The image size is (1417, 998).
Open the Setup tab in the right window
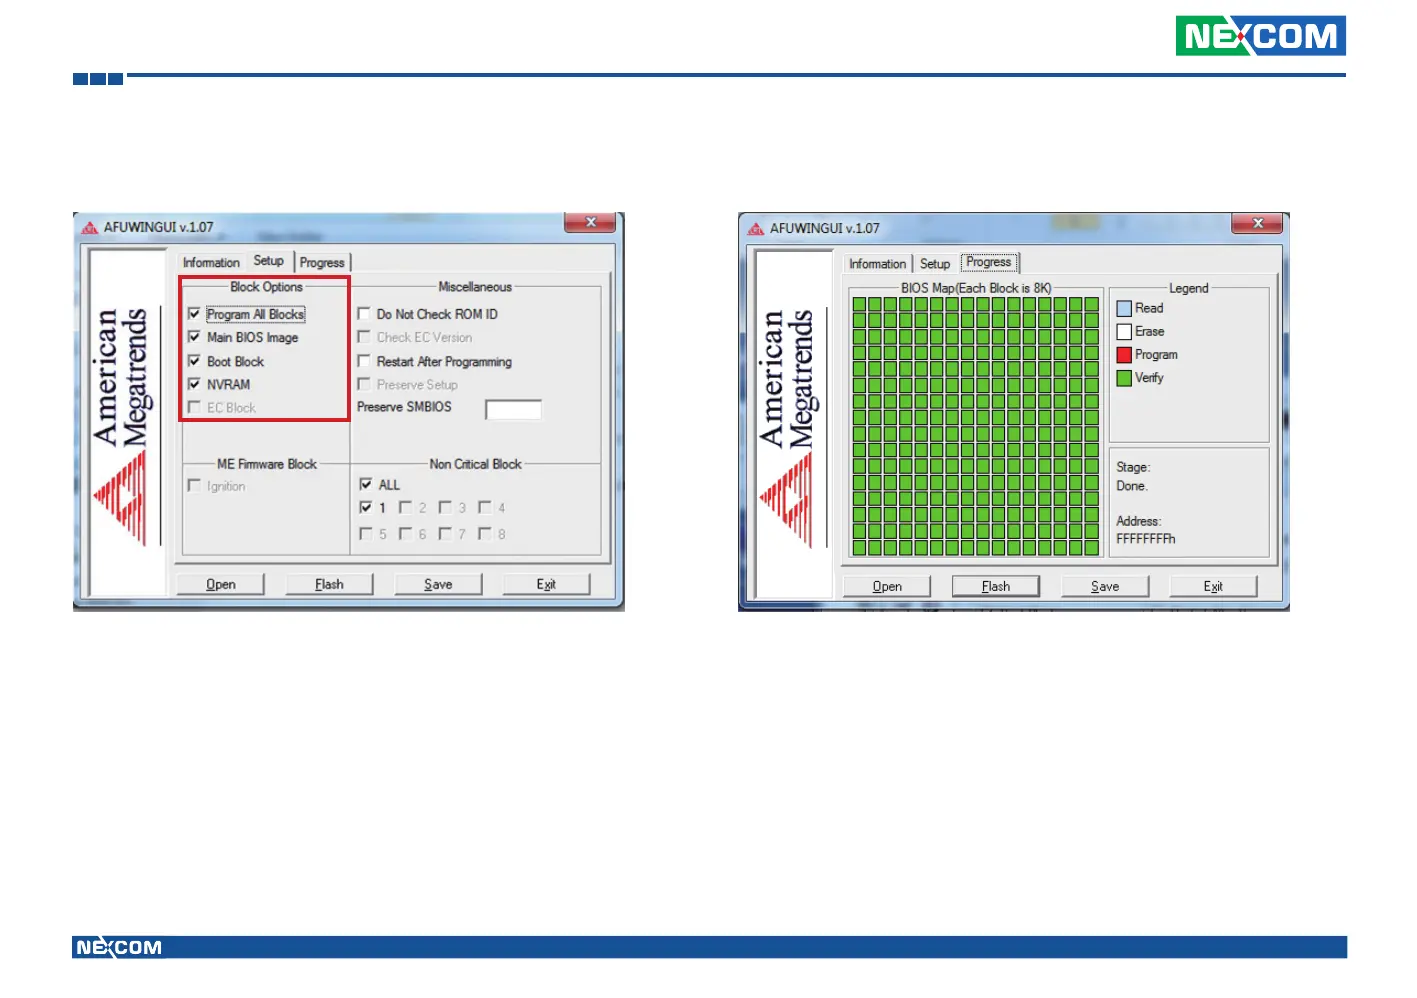point(935,264)
